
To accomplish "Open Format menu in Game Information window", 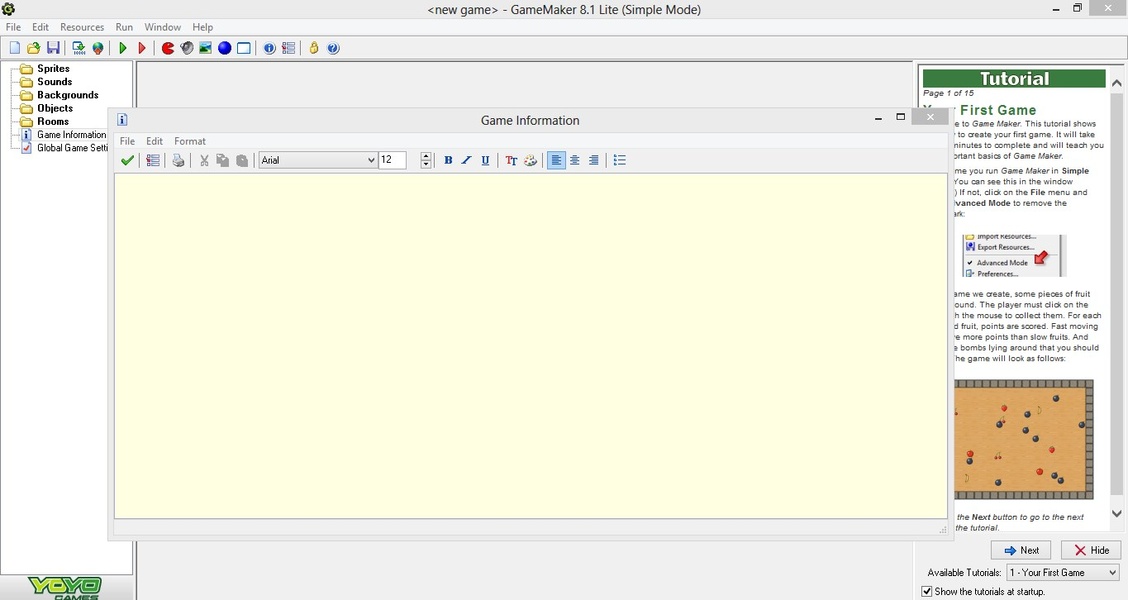I will click(x=190, y=141).
